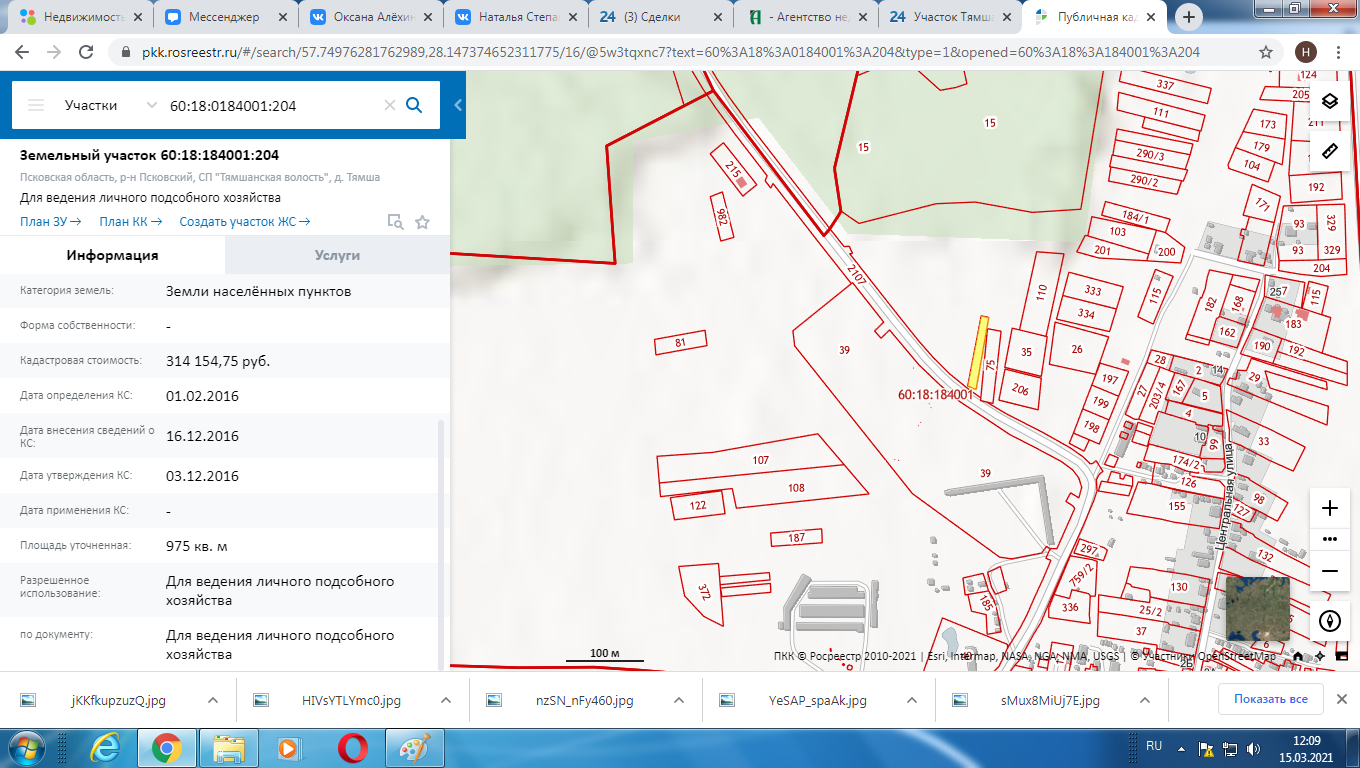
Task: Click the Показать все downloads button
Action: point(1270,699)
